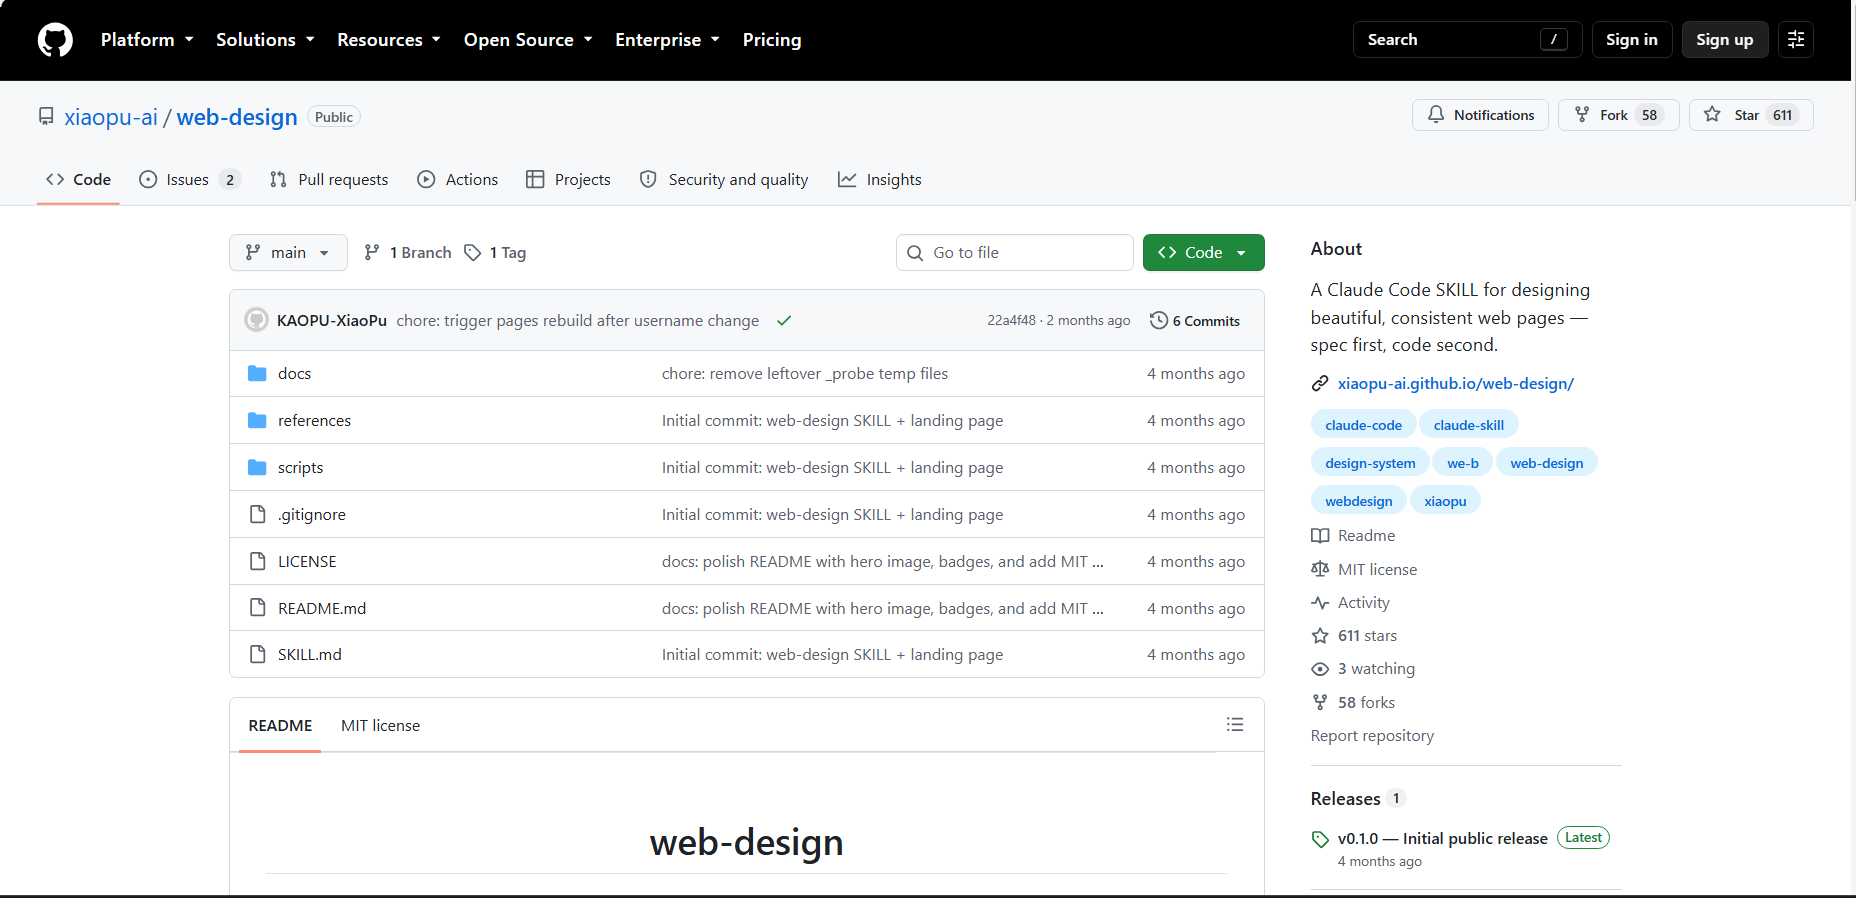This screenshot has width=1856, height=898.
Task: Switch to the Projects tab
Action: click(x=568, y=180)
